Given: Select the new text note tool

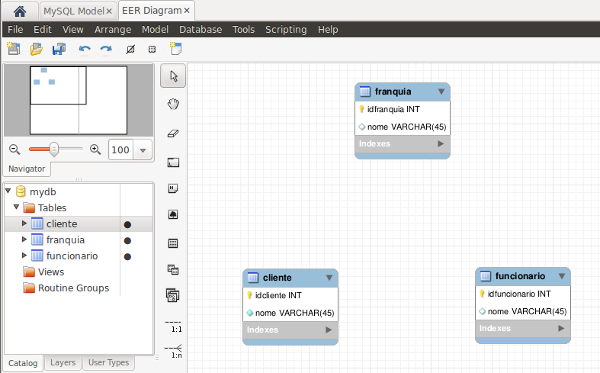Looking at the screenshot, I should coord(173,188).
